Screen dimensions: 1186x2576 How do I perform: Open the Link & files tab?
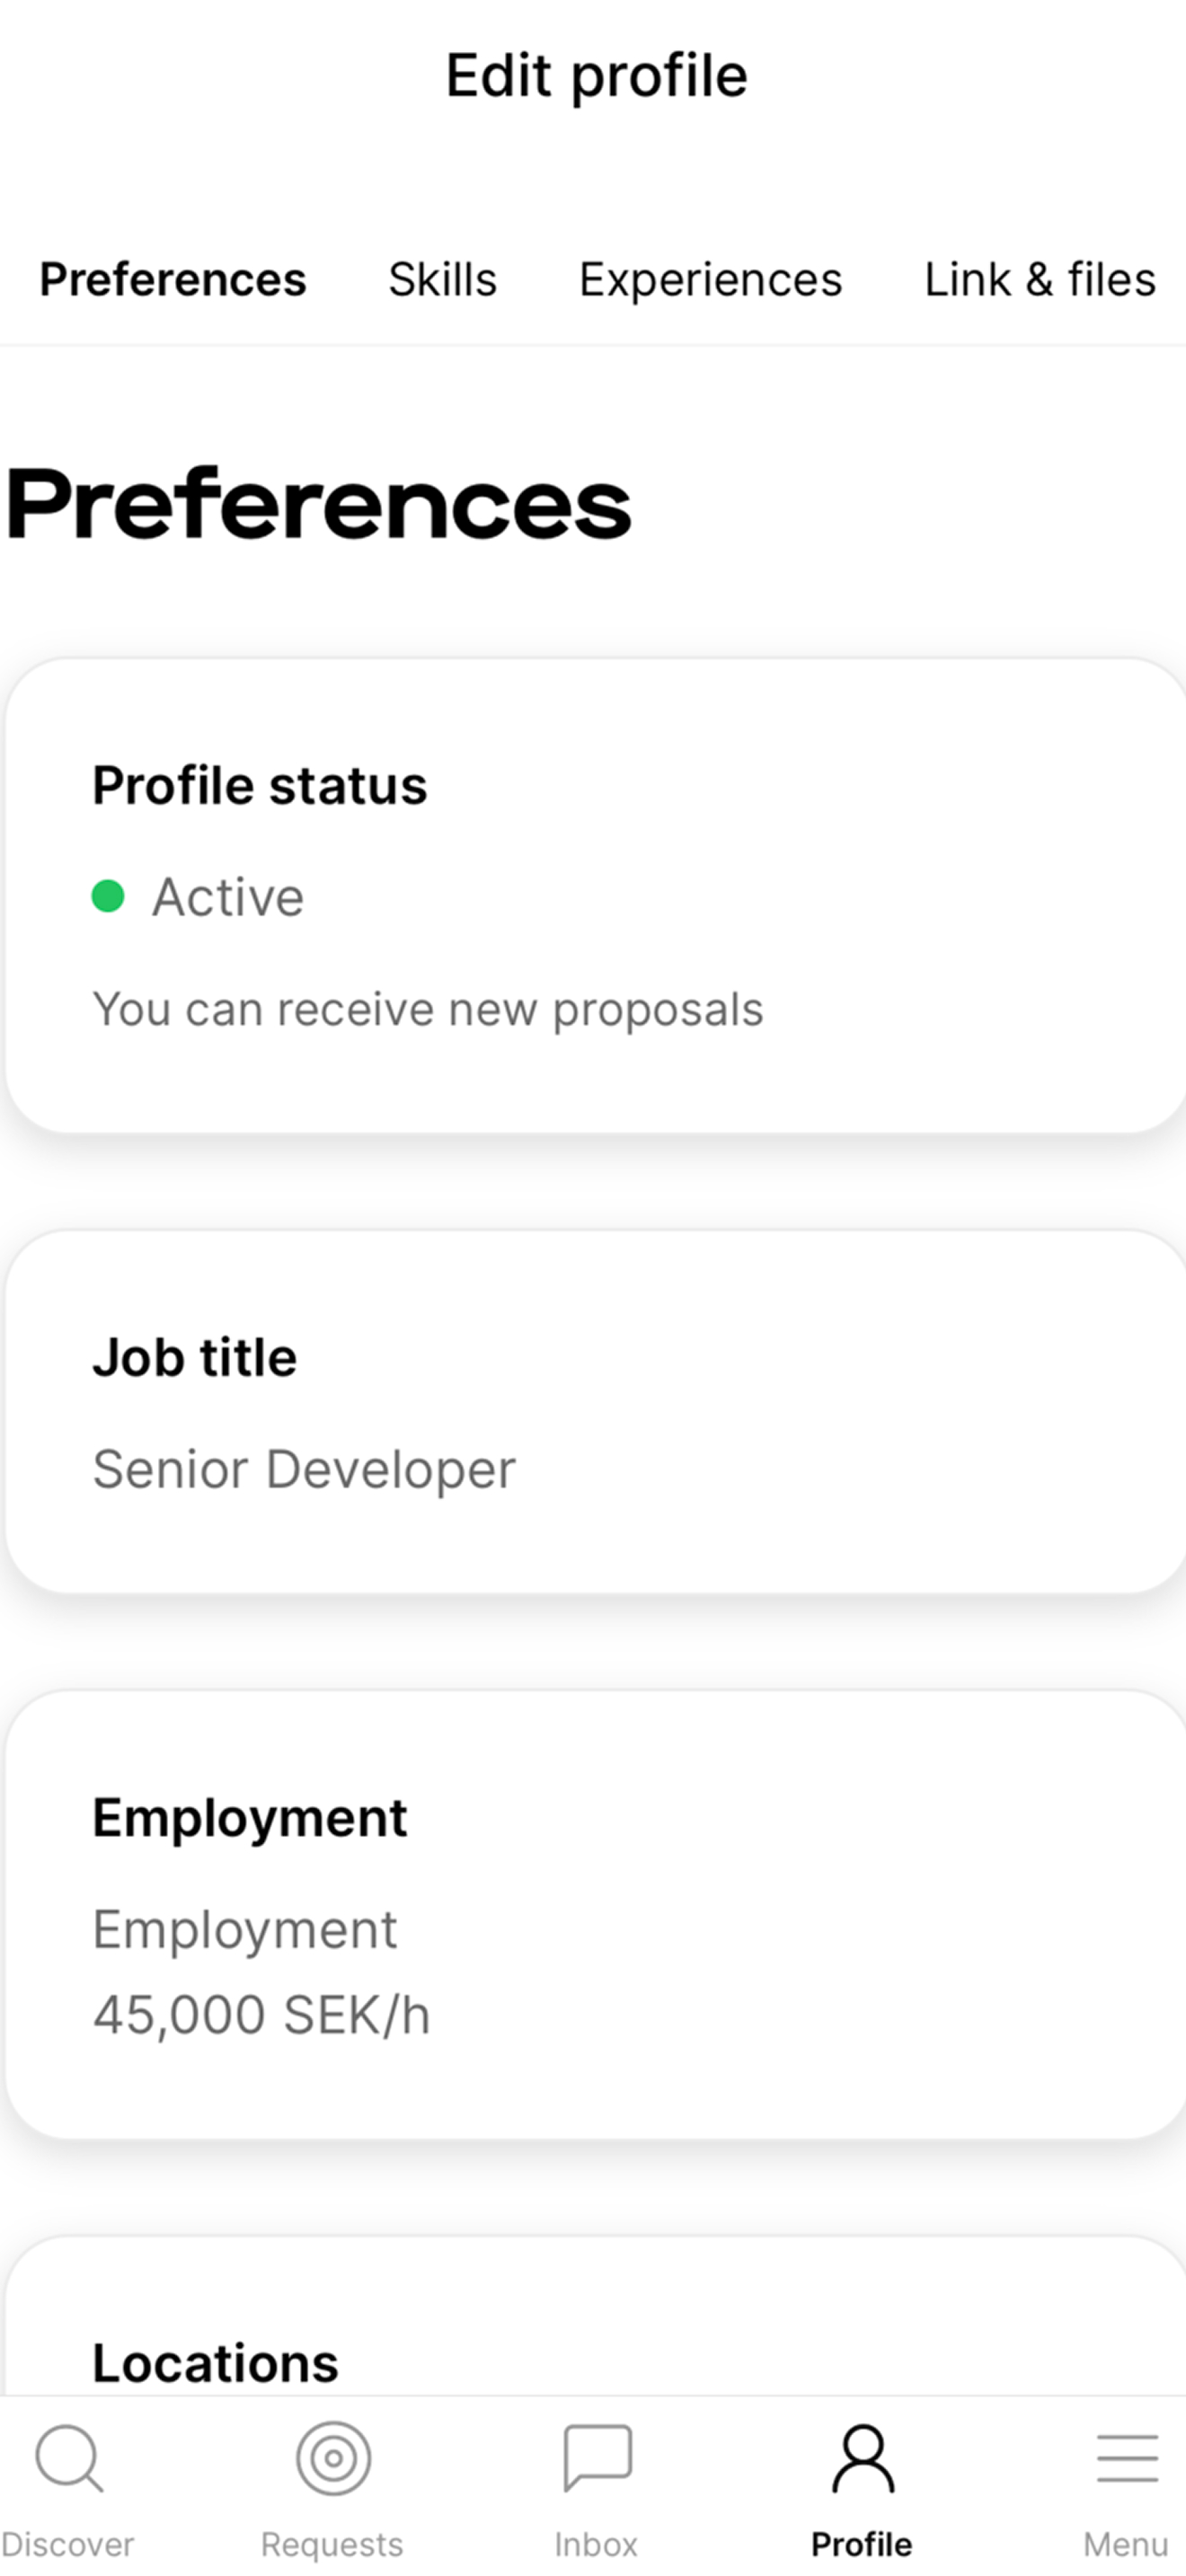[x=1040, y=279]
